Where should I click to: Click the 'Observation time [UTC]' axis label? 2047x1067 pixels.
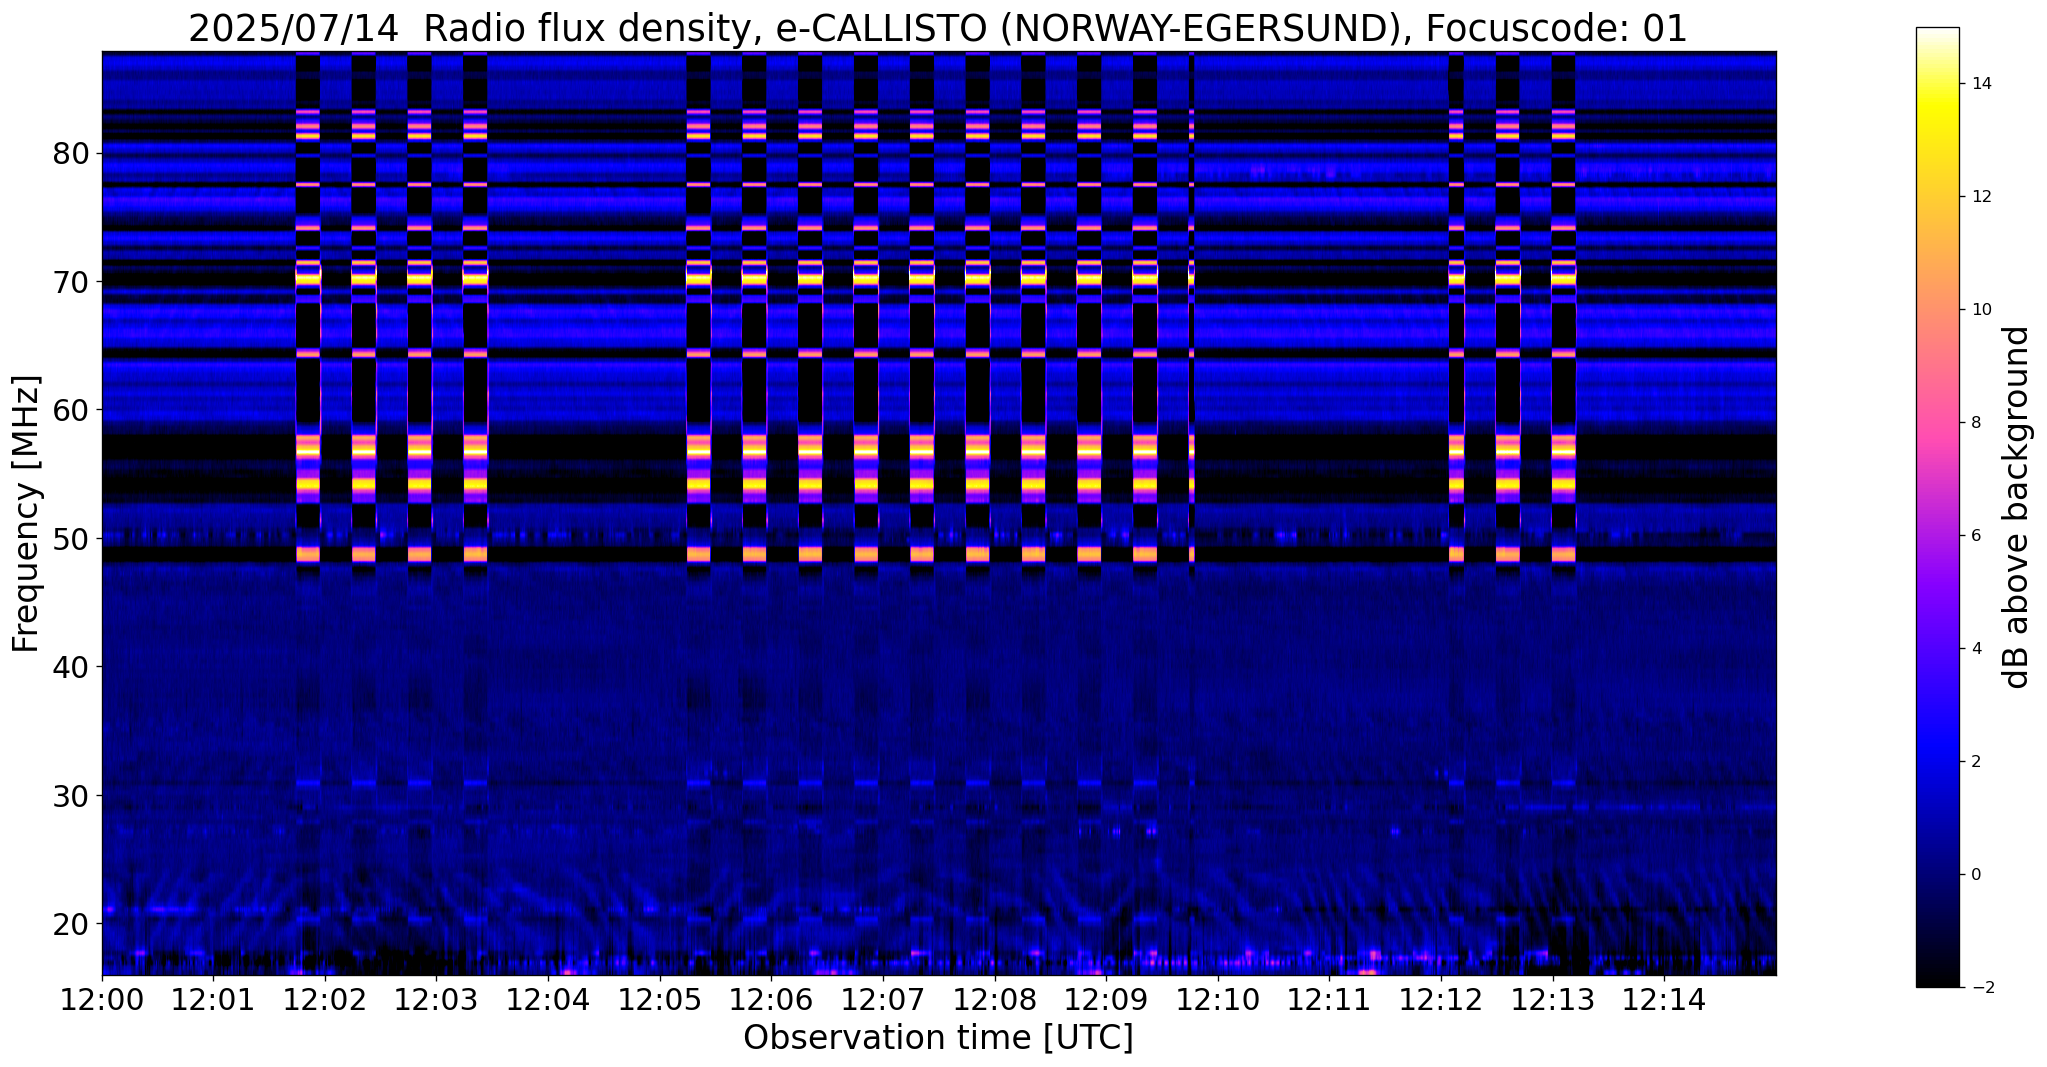[x=938, y=1037]
